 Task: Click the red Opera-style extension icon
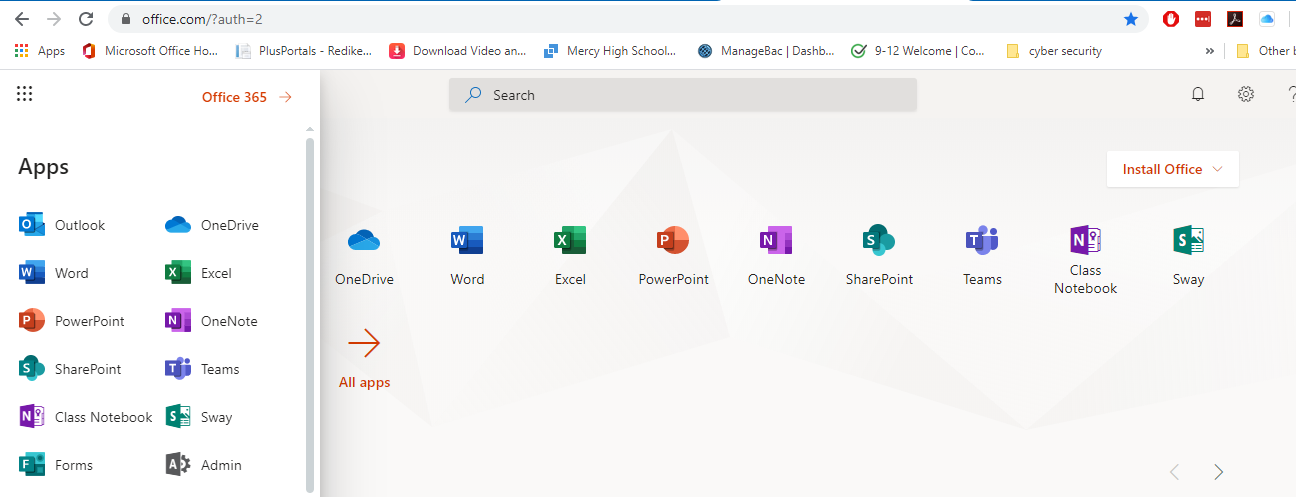pos(1171,19)
